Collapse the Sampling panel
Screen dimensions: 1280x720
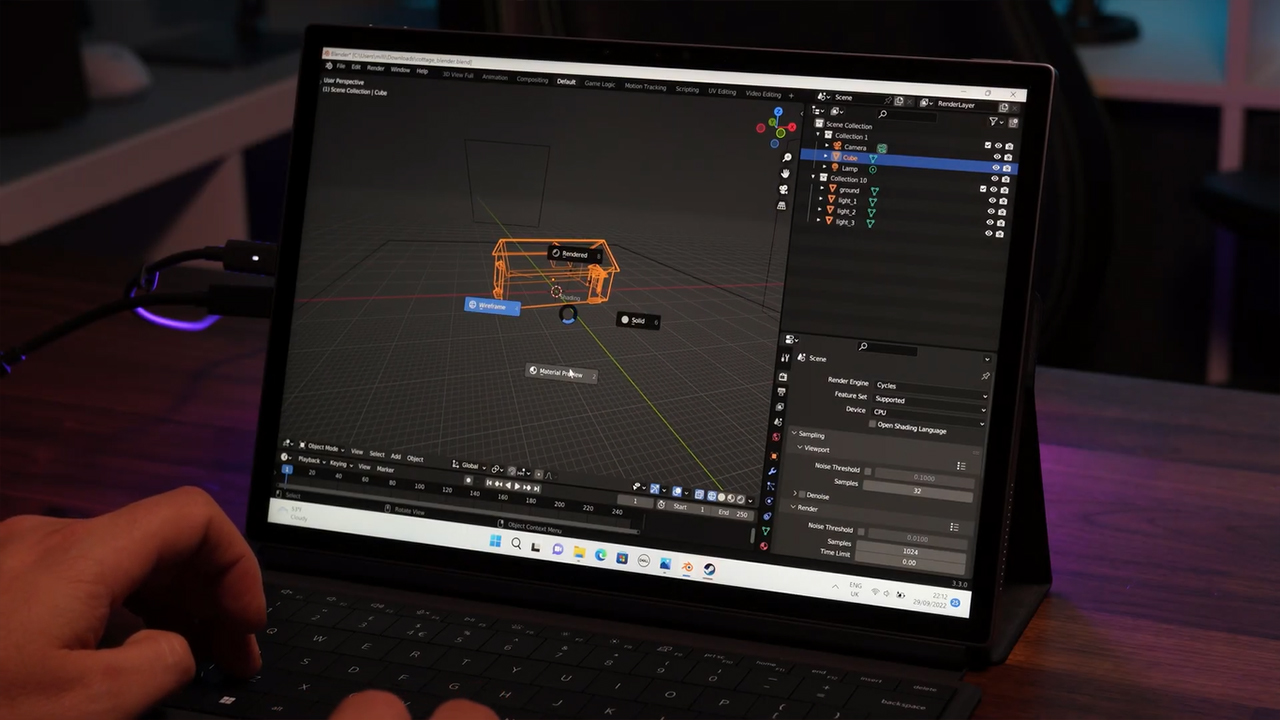[x=794, y=434]
